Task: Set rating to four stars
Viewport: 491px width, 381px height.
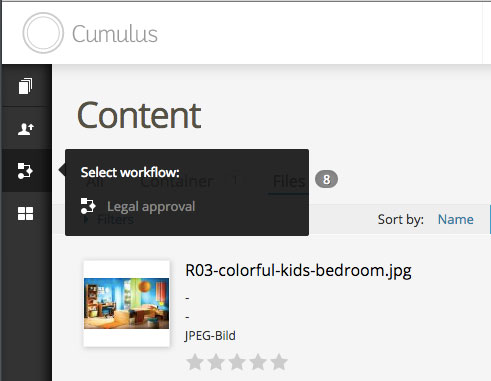Action: click(258, 362)
